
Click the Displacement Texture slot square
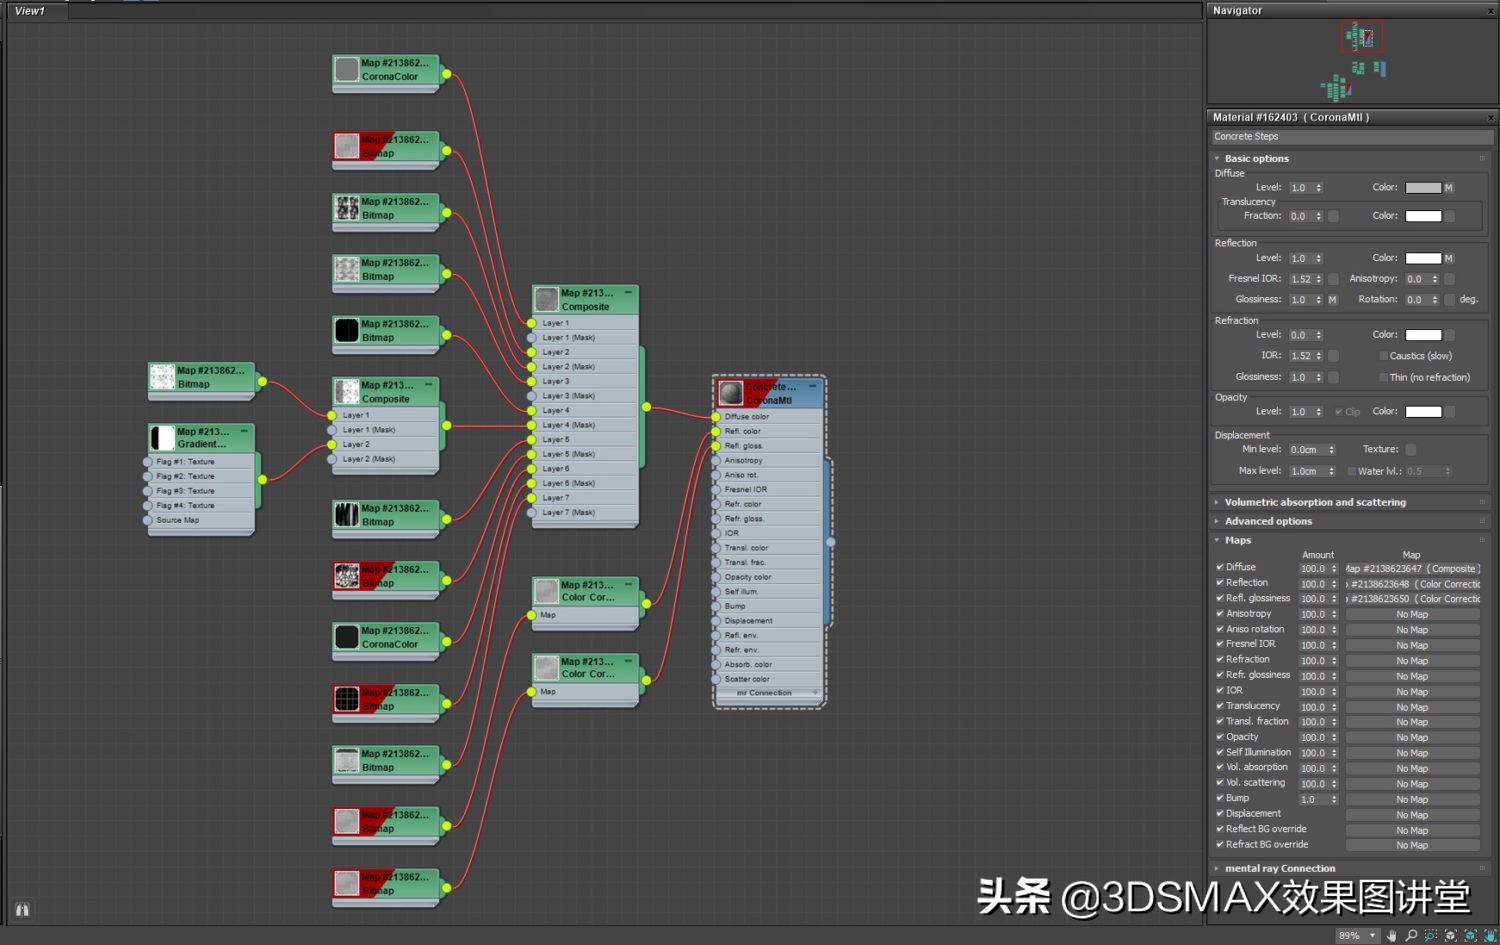point(1410,450)
